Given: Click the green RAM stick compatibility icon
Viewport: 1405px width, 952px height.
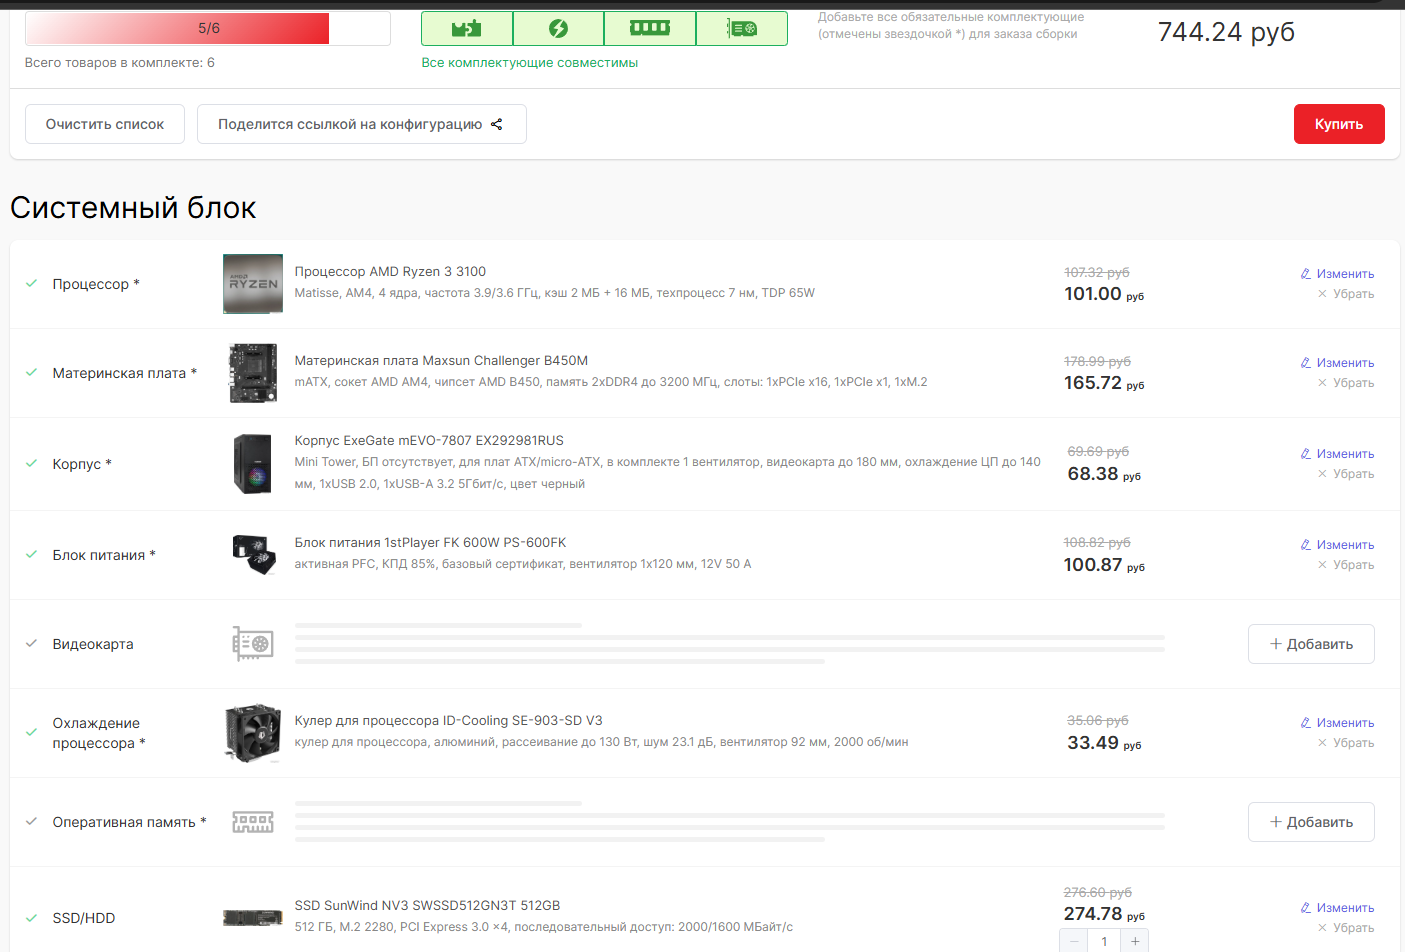Looking at the screenshot, I should [x=650, y=28].
